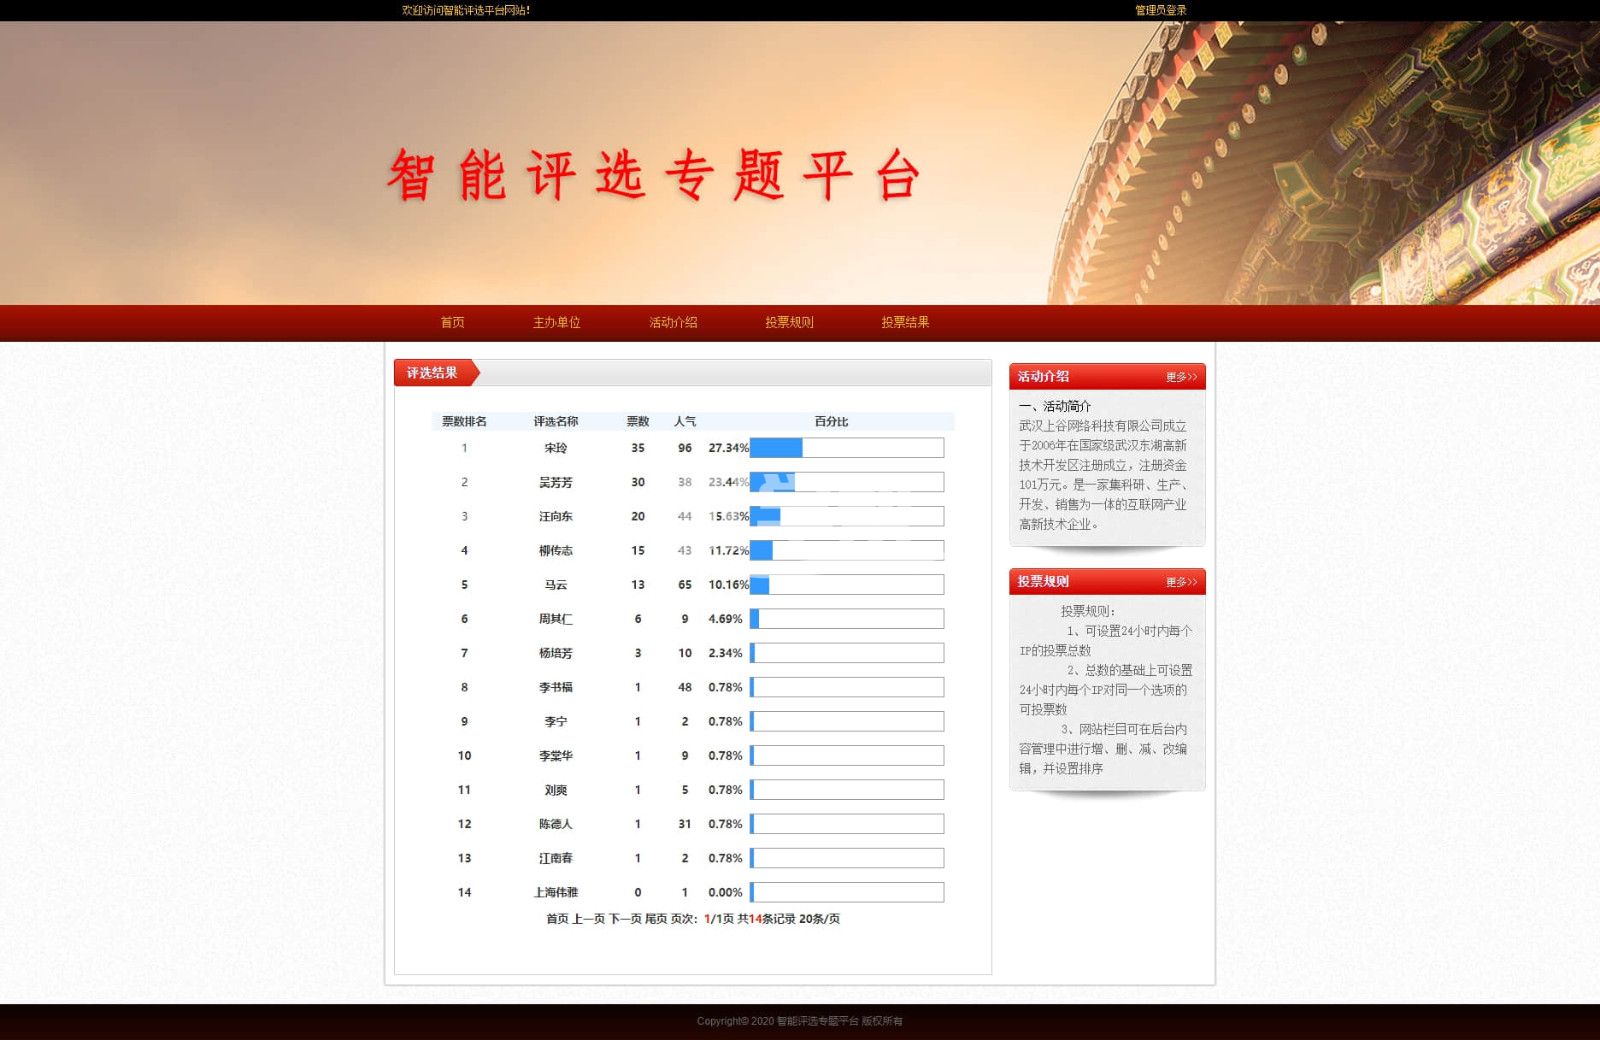This screenshot has height=1040, width=1600.
Task: Click the 上一页 pagination link
Action: tap(588, 919)
